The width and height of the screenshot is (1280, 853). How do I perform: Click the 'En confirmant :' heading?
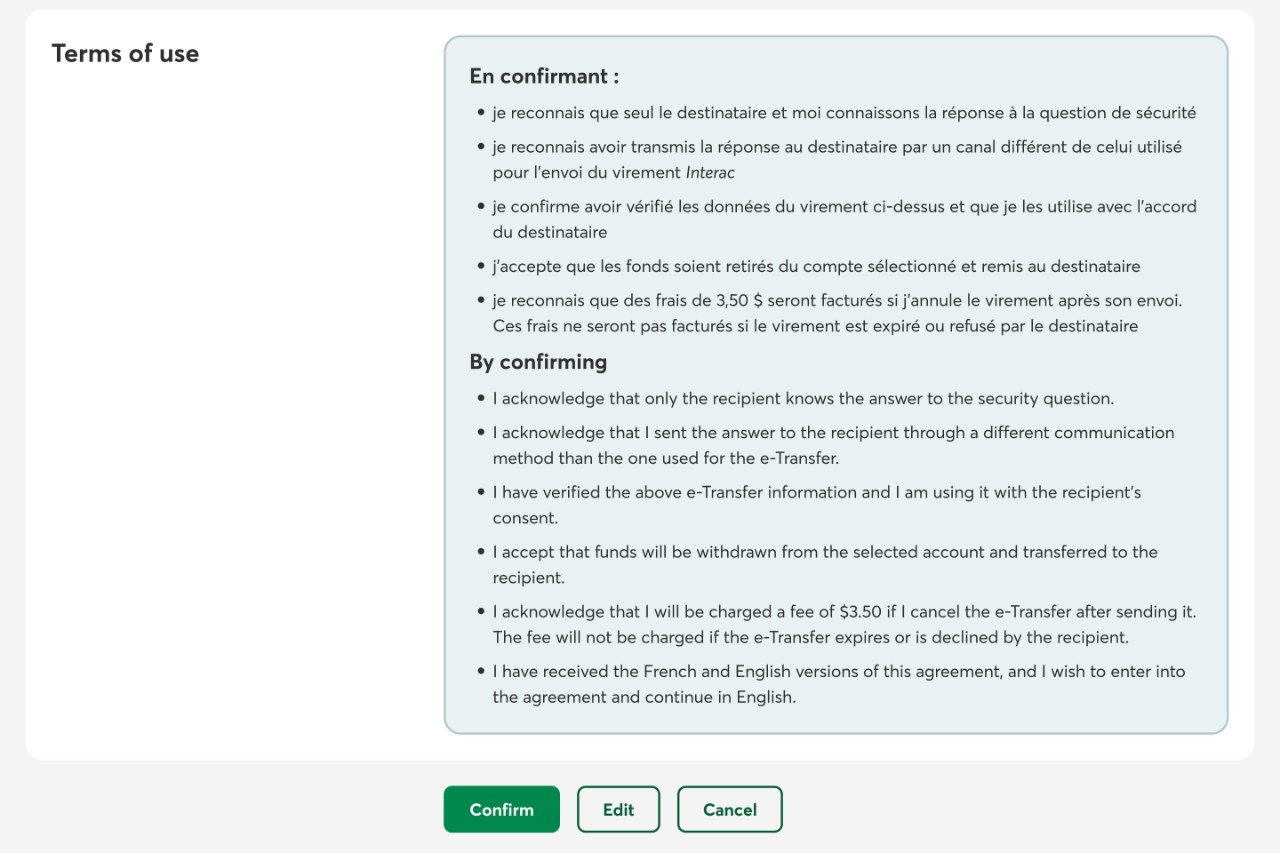coord(544,77)
